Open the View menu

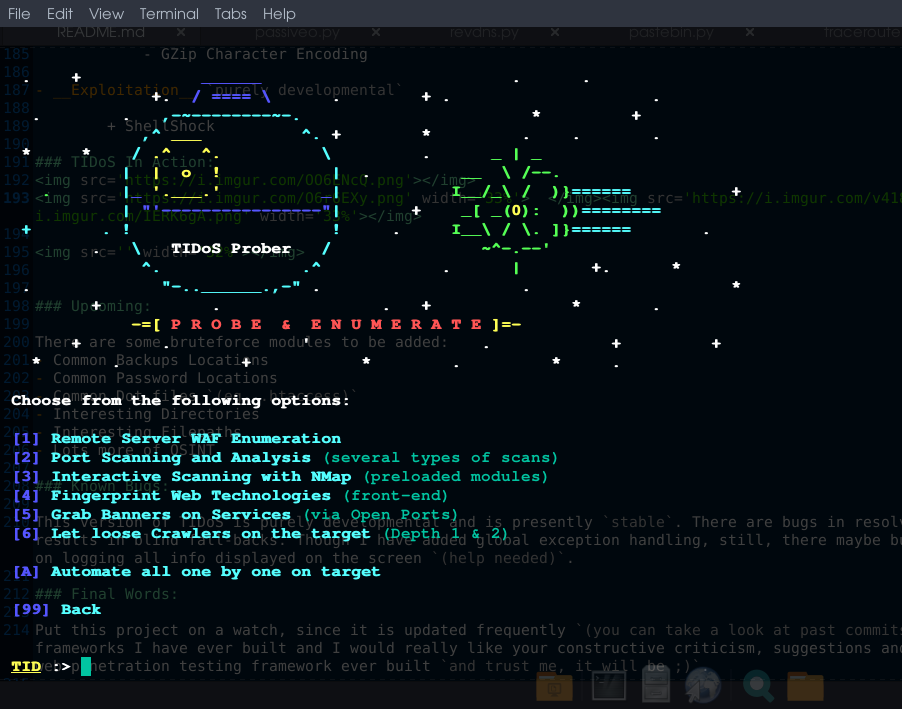[106, 13]
